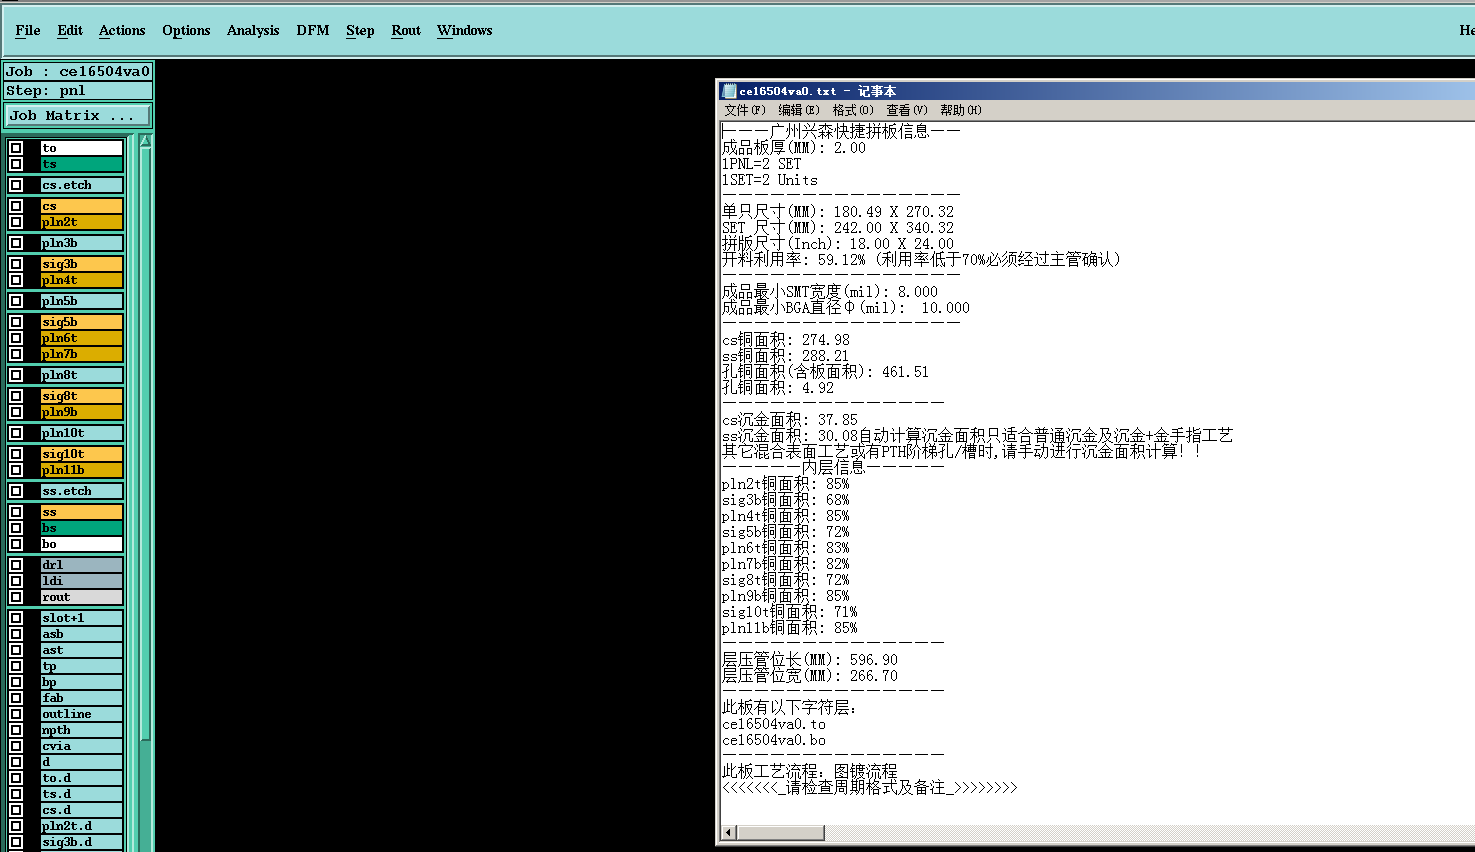Open the Analysis menu

click(x=253, y=31)
